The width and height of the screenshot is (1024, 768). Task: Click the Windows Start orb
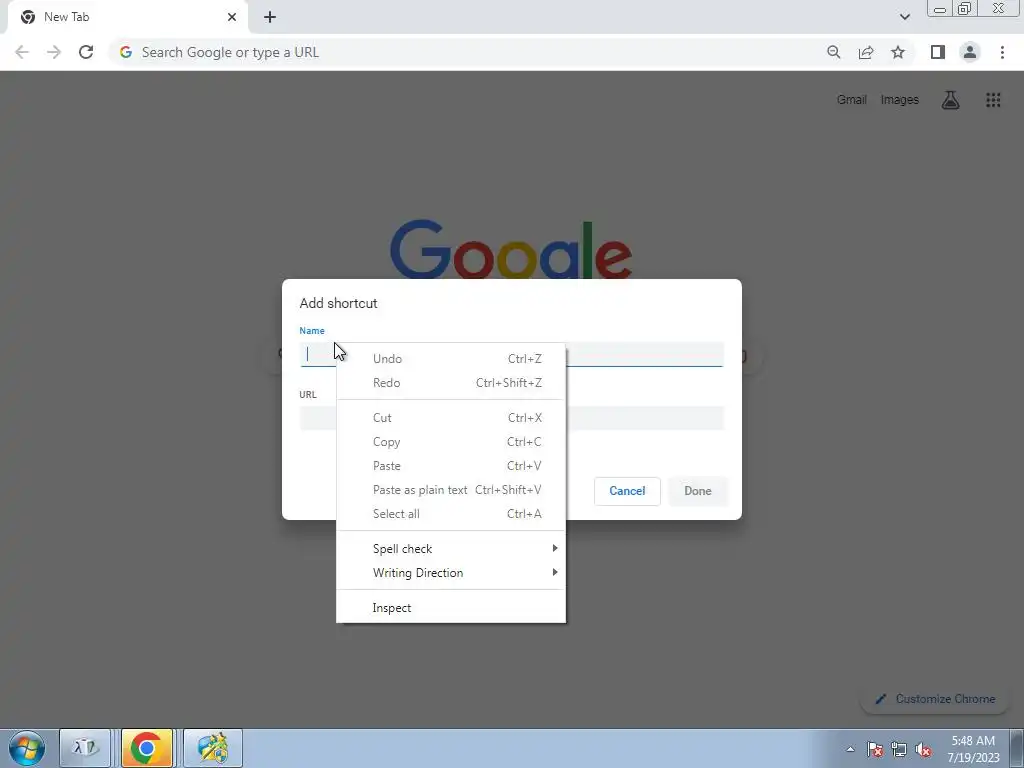coord(27,748)
